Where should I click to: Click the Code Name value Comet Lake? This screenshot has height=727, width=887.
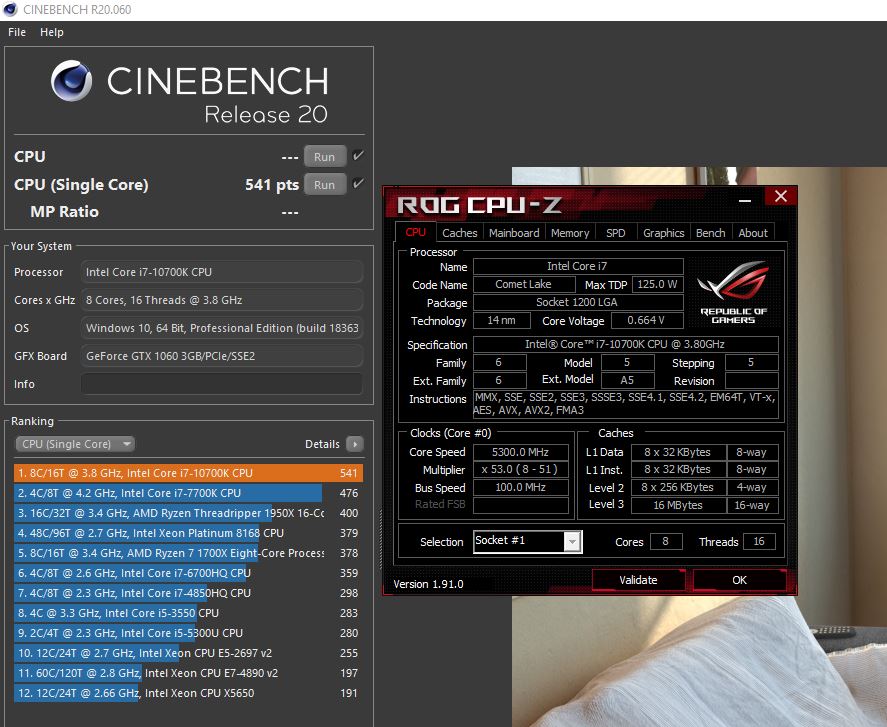524,284
